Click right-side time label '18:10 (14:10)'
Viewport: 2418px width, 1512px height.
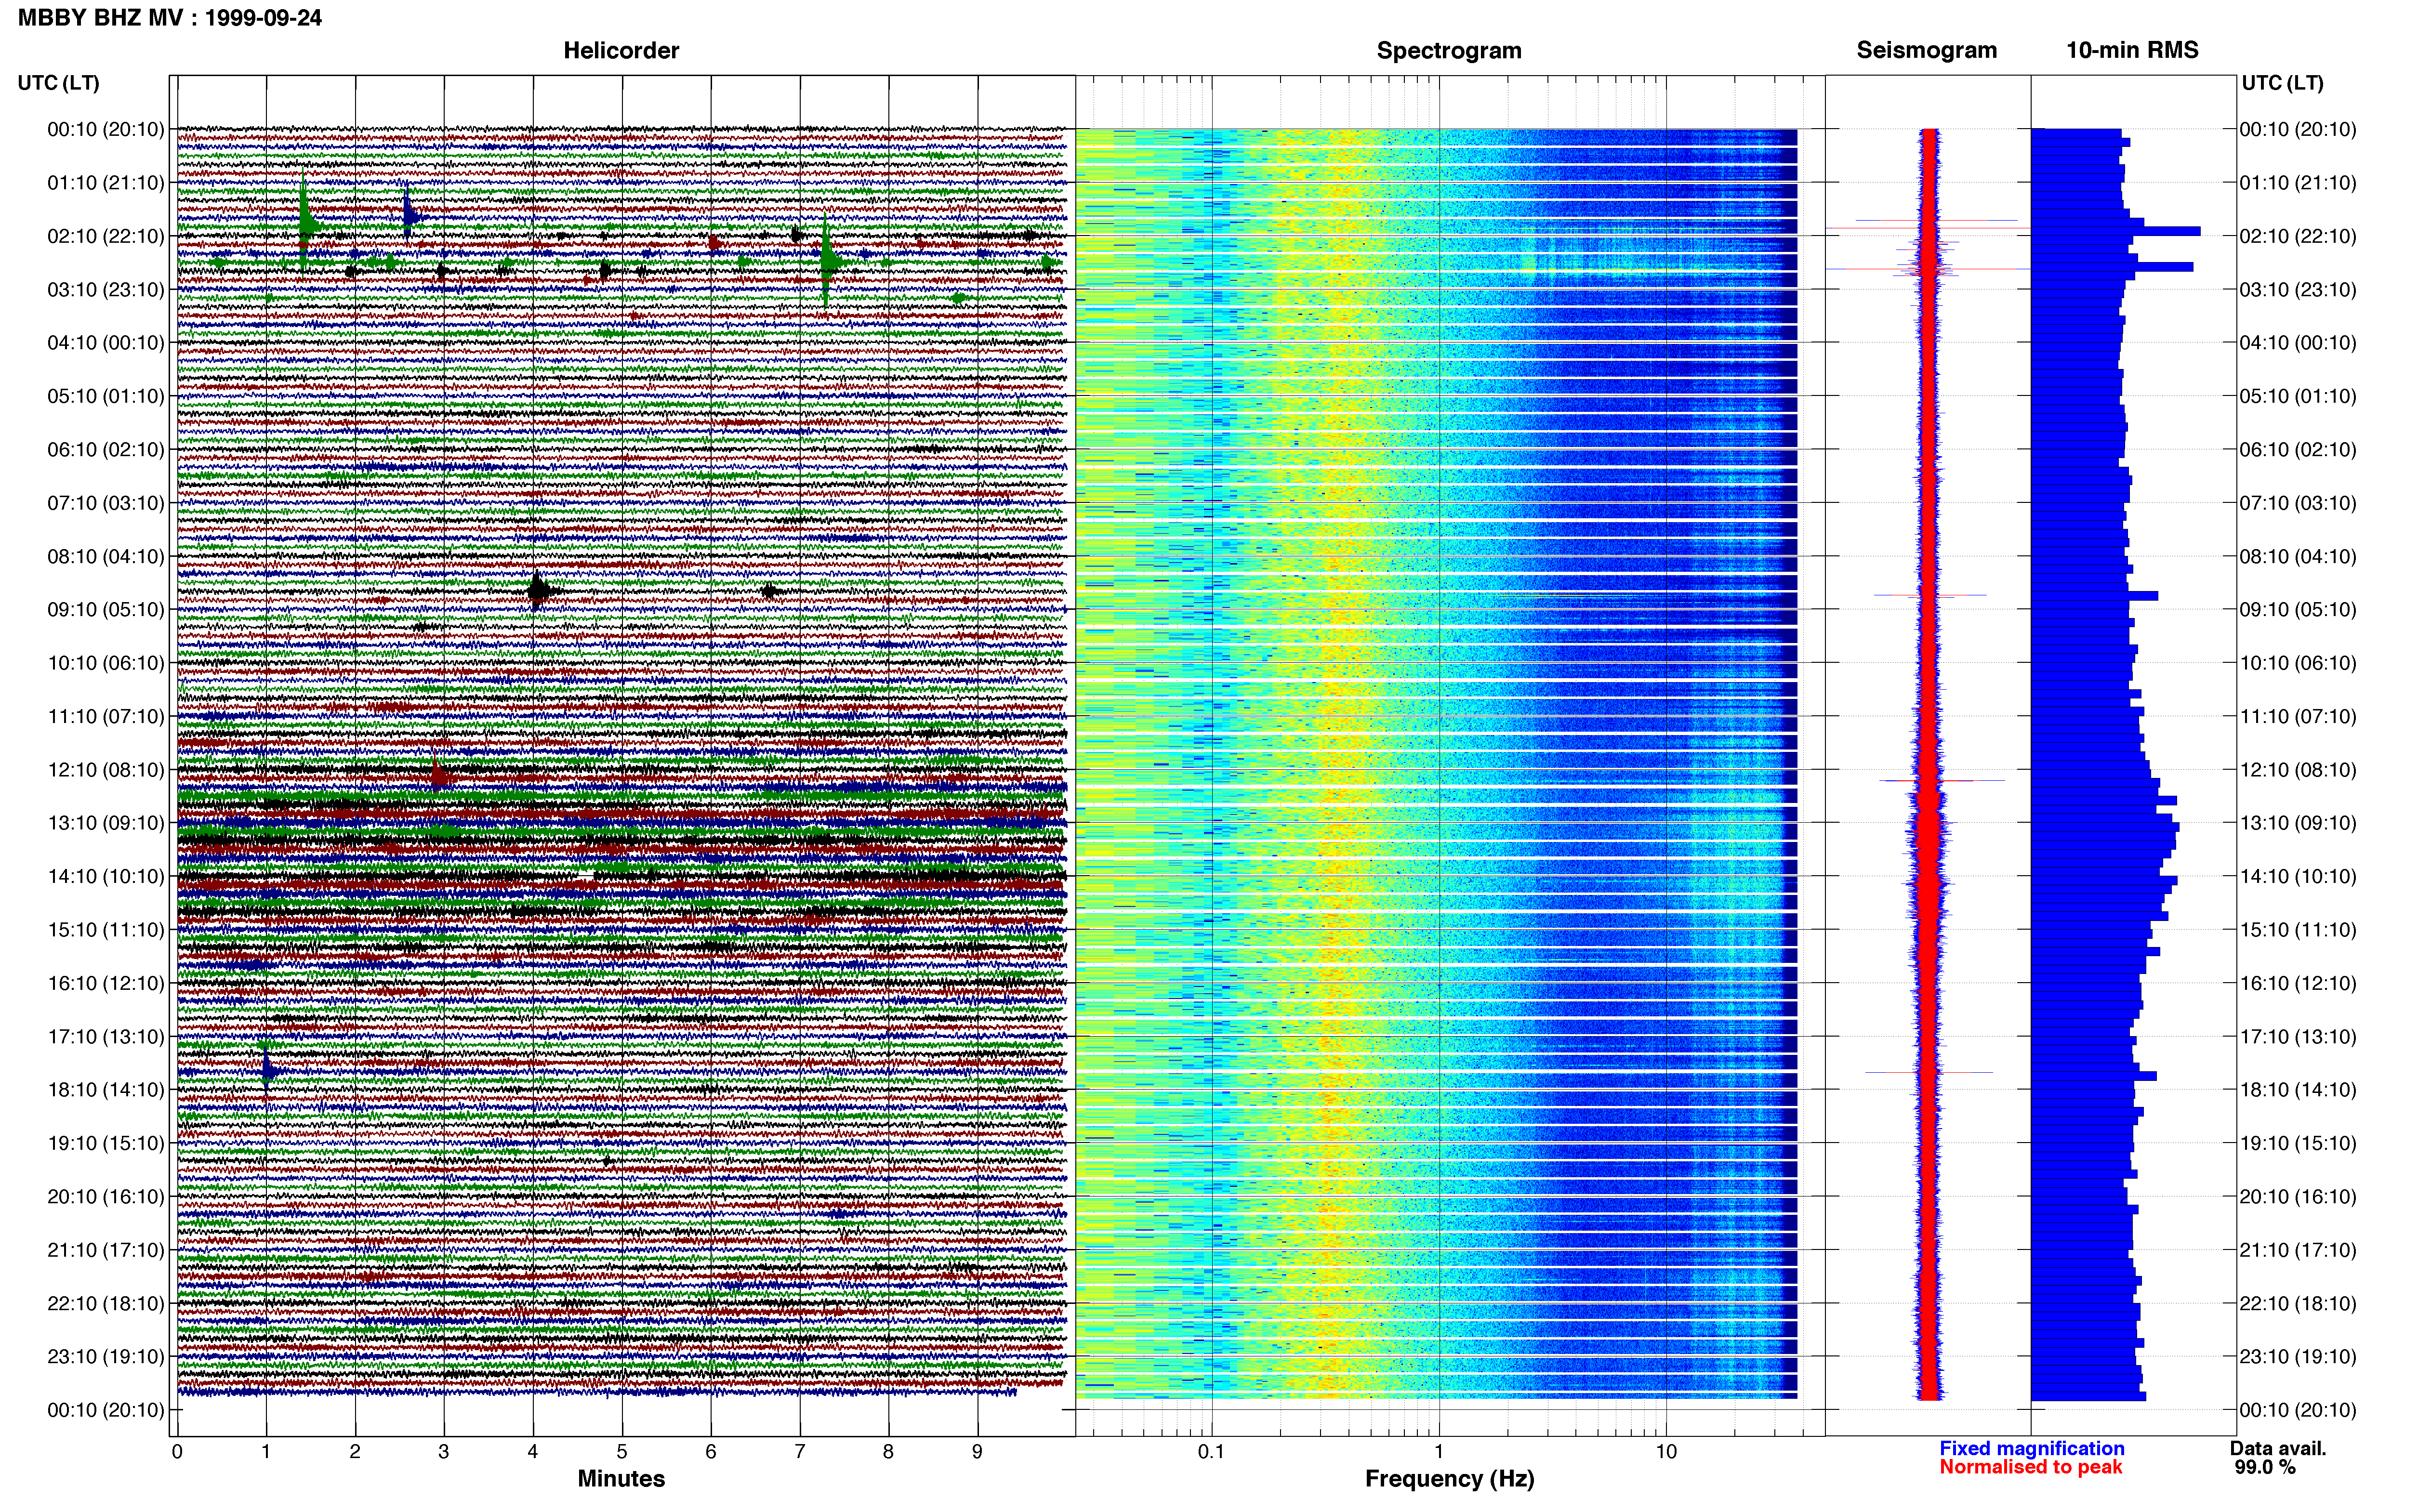click(2298, 1090)
